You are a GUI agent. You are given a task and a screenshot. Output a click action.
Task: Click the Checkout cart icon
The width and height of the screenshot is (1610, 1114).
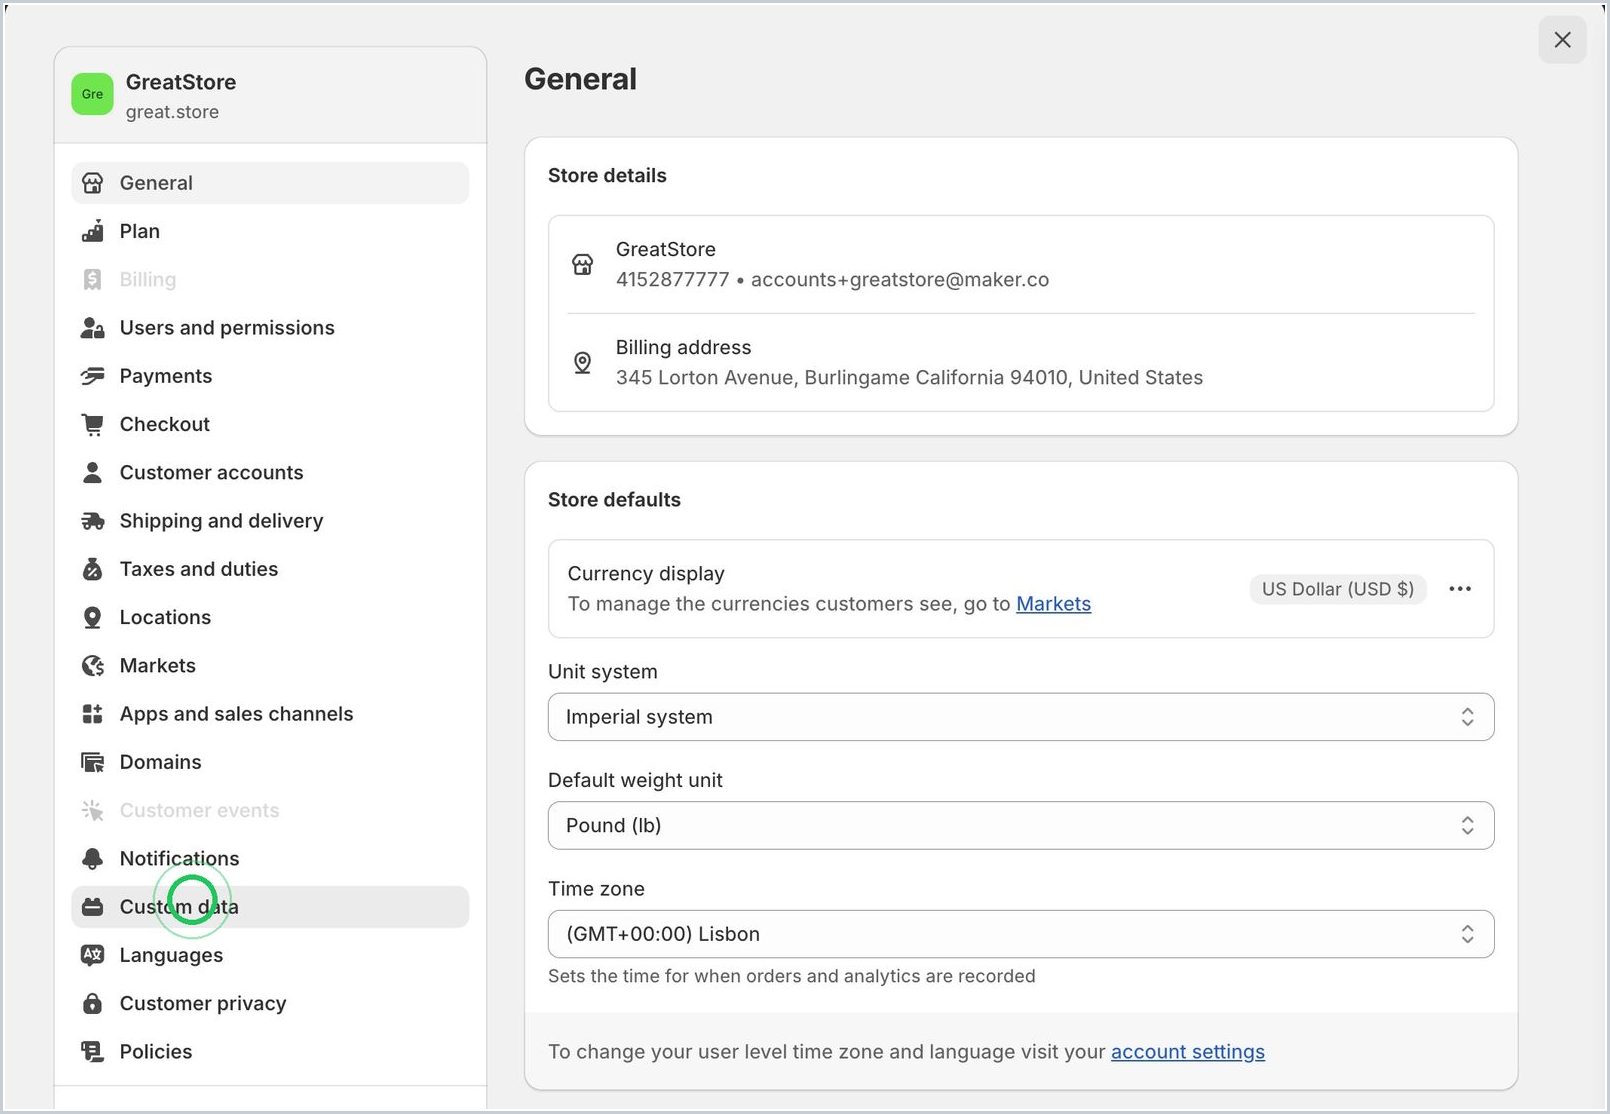92,424
